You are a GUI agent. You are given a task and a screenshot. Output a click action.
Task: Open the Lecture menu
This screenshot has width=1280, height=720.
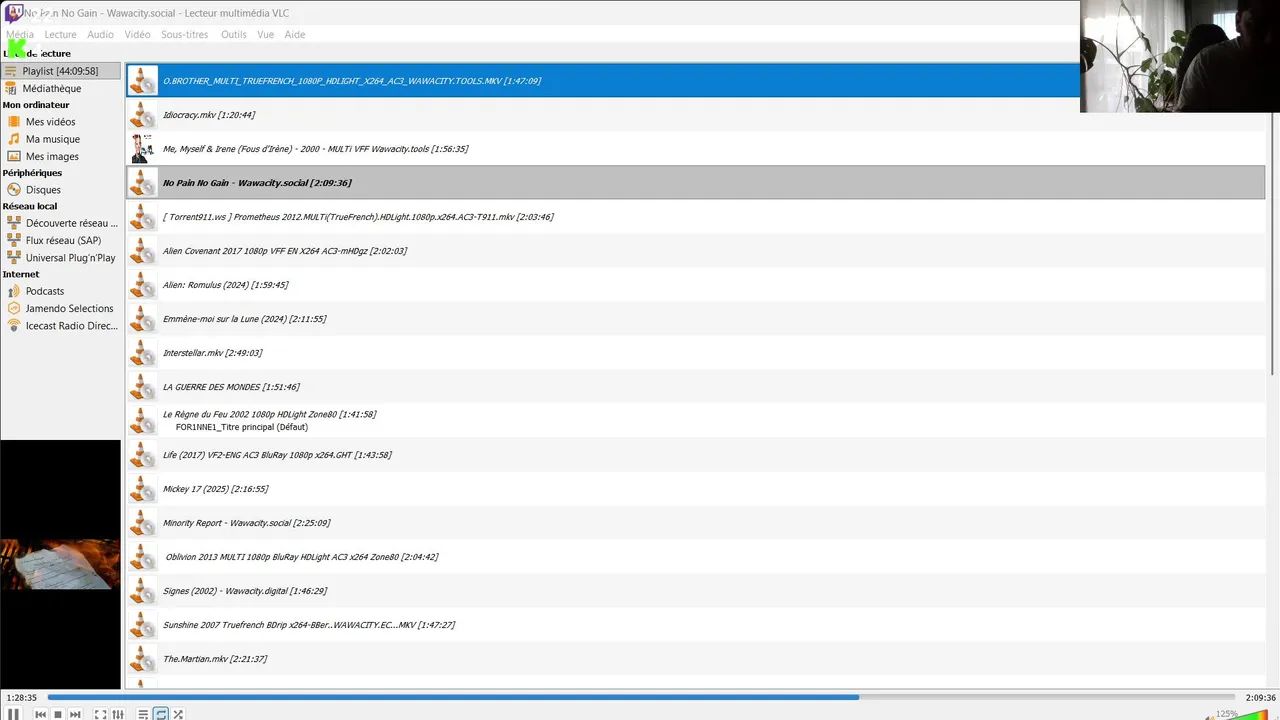click(60, 34)
